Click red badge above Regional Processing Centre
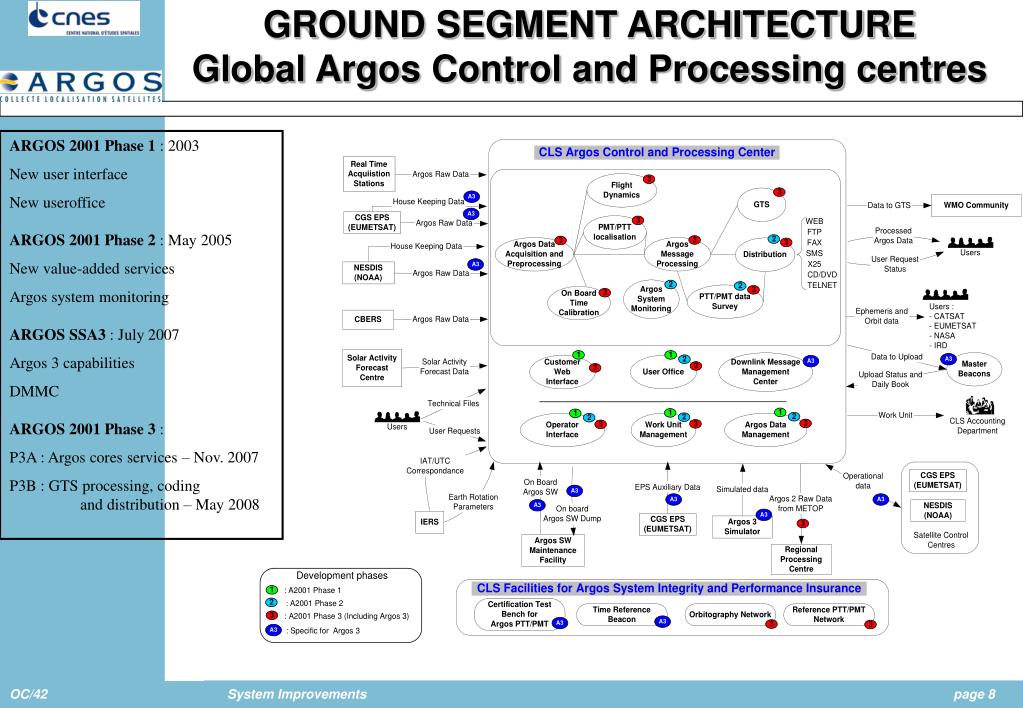Viewport: 1023px width, 708px height. tap(802, 523)
